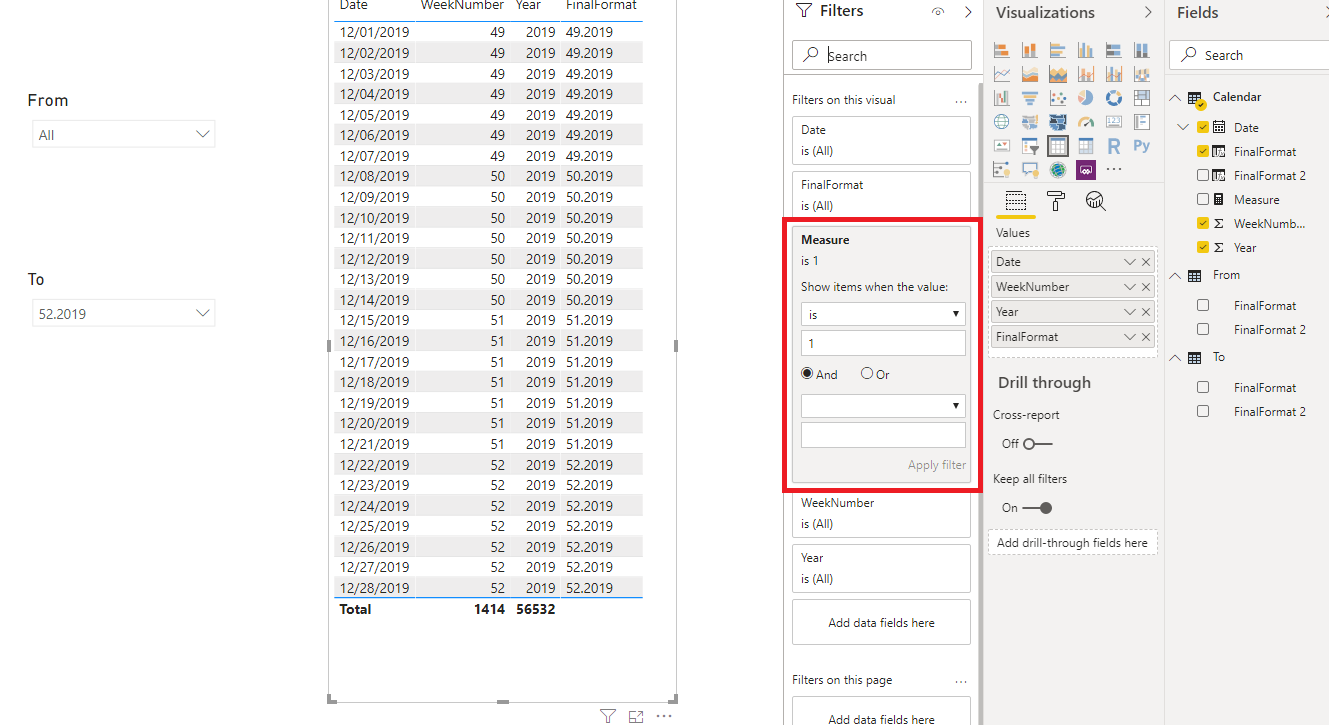Image resolution: width=1329 pixels, height=725 pixels.
Task: Select the And radio button
Action: click(807, 374)
